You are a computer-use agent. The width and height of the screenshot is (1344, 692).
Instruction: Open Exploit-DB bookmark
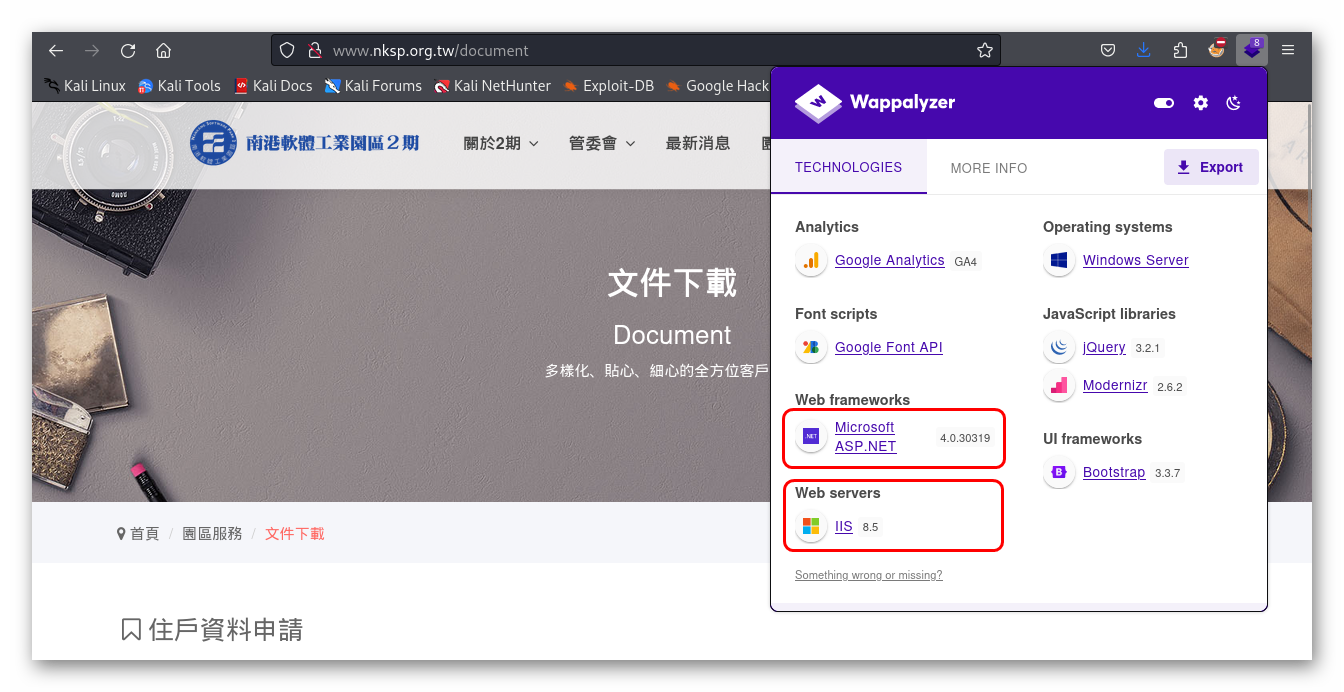[x=608, y=86]
